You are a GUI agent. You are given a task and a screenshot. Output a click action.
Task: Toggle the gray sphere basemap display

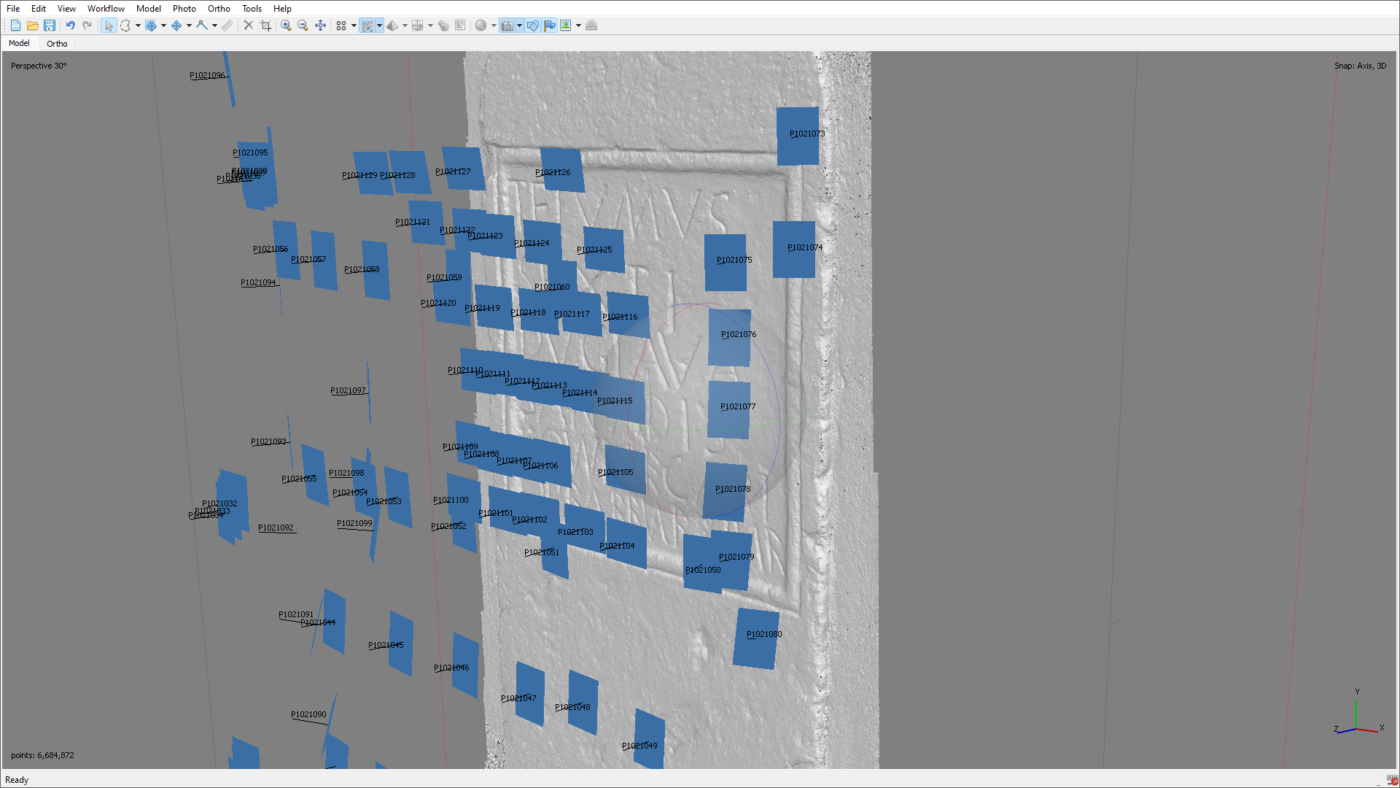click(480, 25)
